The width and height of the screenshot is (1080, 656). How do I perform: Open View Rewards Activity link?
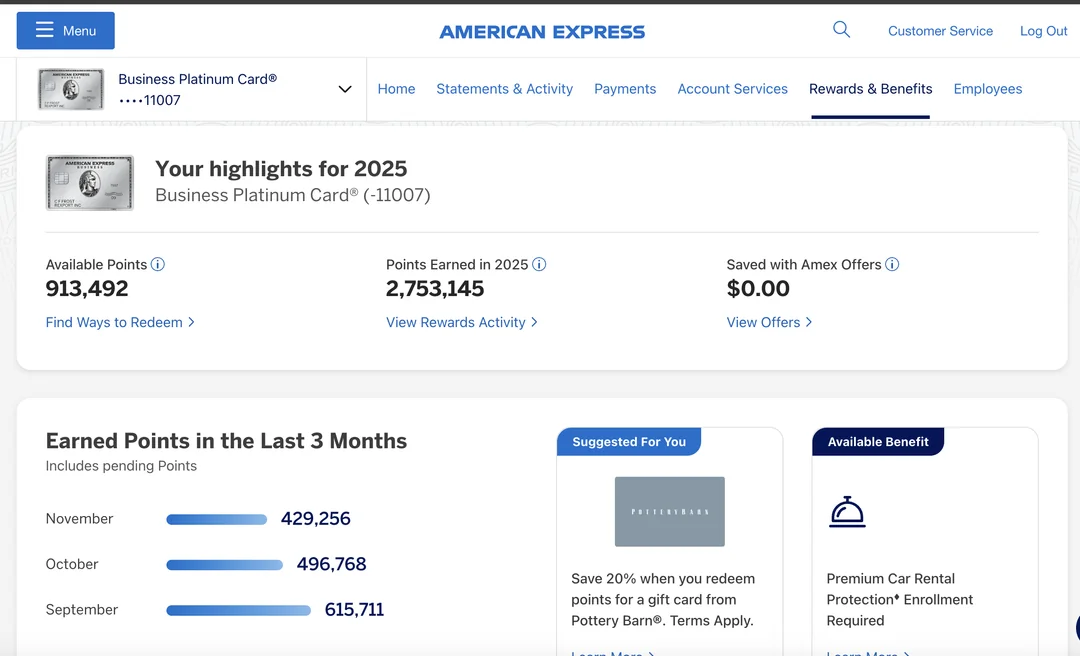point(461,322)
